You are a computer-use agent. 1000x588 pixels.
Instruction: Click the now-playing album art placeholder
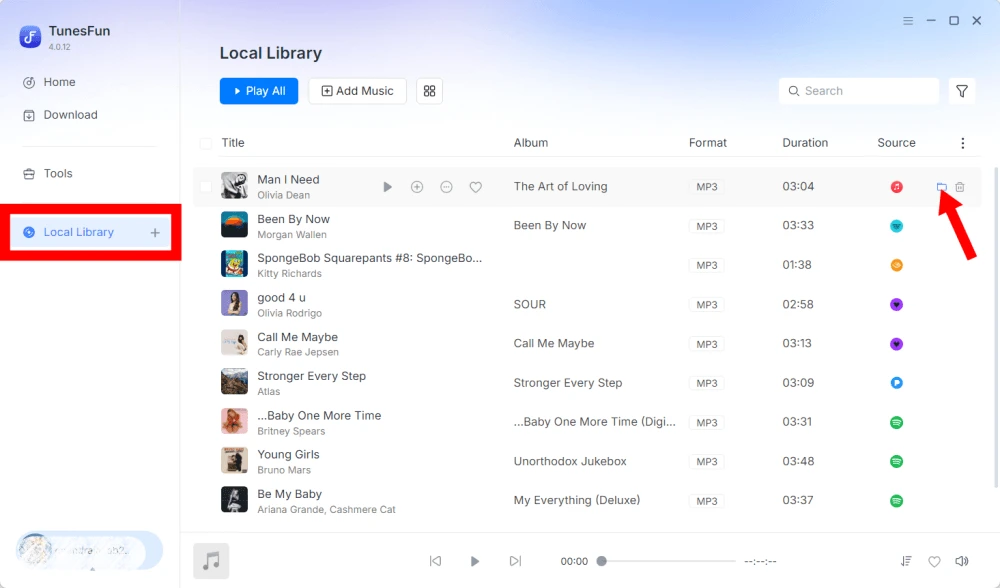(211, 561)
